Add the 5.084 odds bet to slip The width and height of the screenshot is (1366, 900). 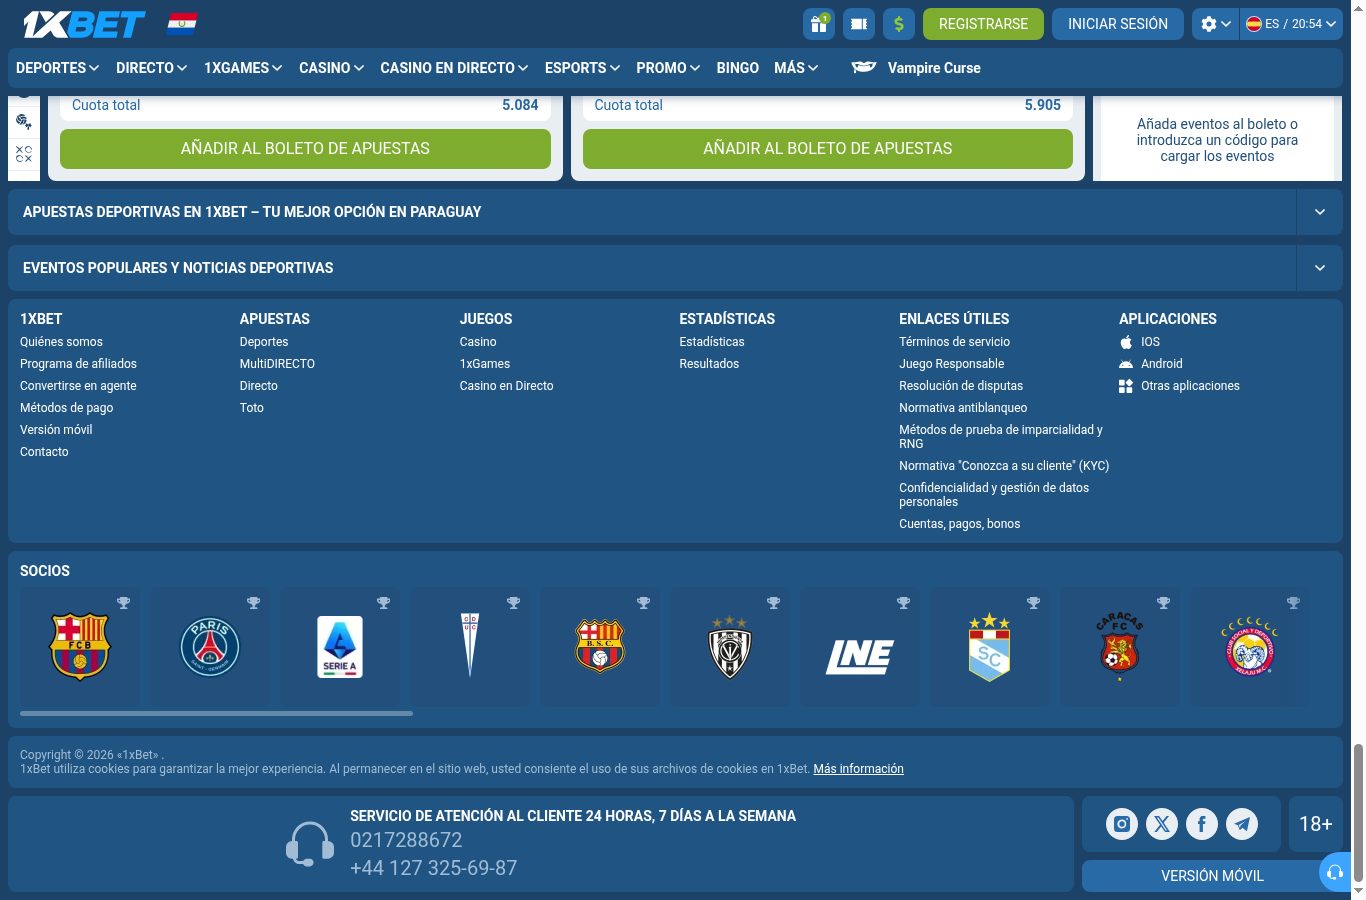305,148
